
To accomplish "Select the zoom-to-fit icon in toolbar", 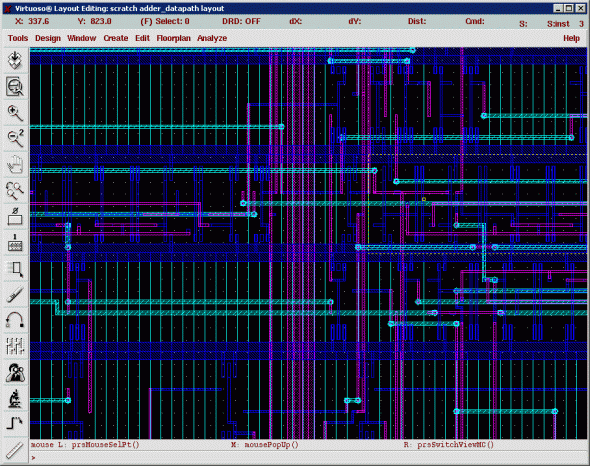I will [x=15, y=87].
